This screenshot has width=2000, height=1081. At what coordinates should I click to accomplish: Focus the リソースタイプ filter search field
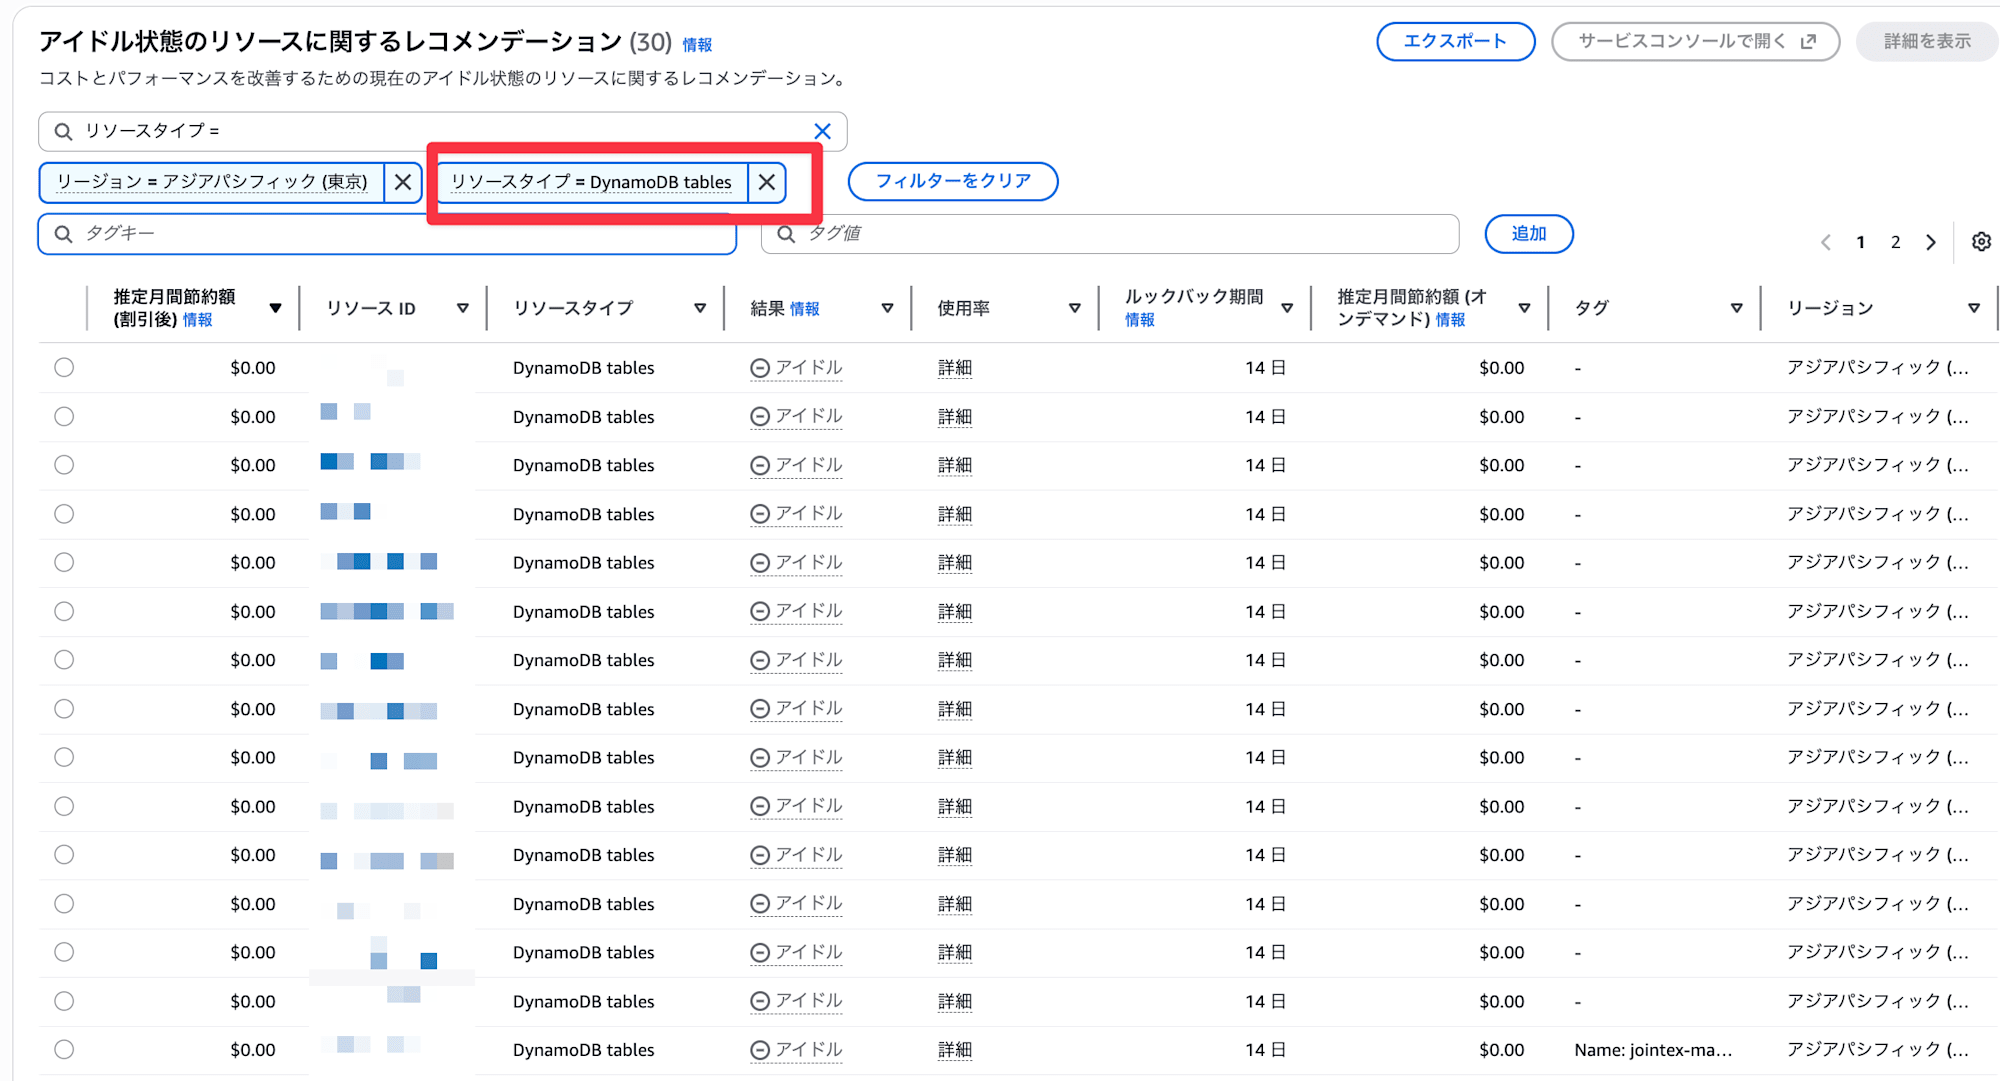click(x=442, y=131)
